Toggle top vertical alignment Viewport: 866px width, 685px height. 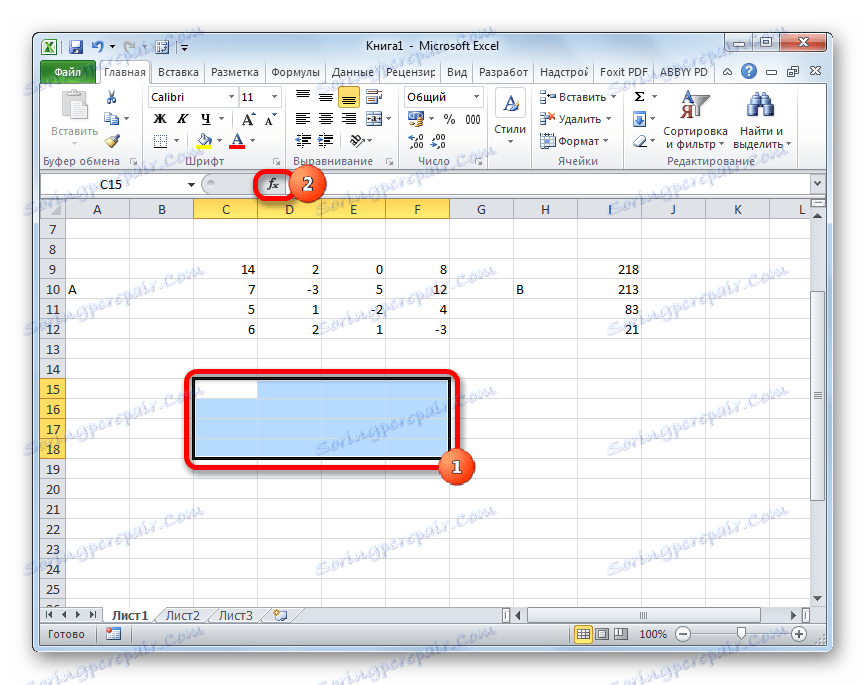303,97
